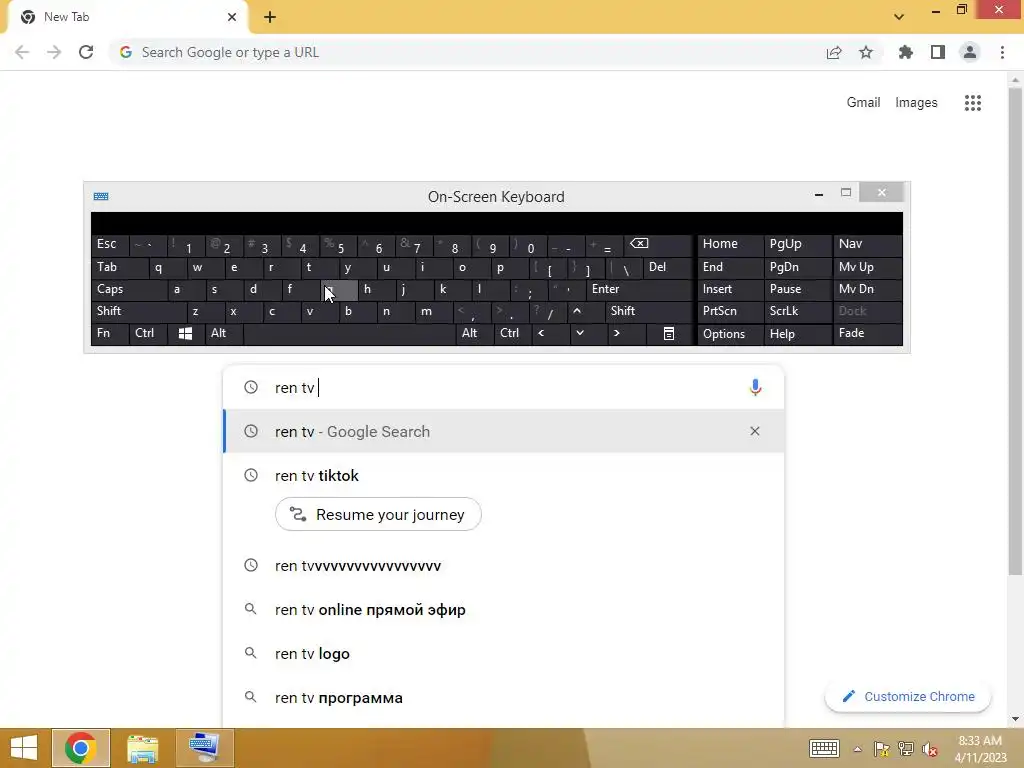Open a new tab with plus icon
The width and height of the screenshot is (1024, 768).
point(270,17)
